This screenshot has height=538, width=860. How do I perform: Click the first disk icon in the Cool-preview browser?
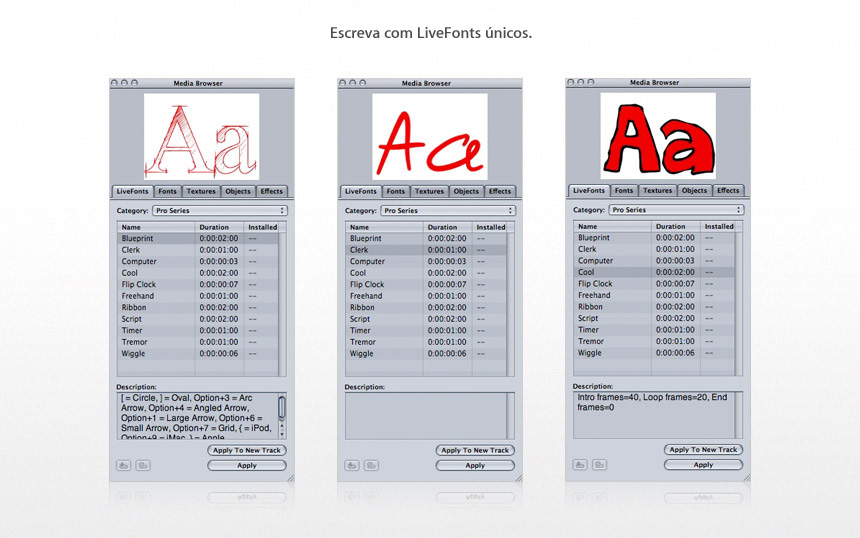[580, 464]
